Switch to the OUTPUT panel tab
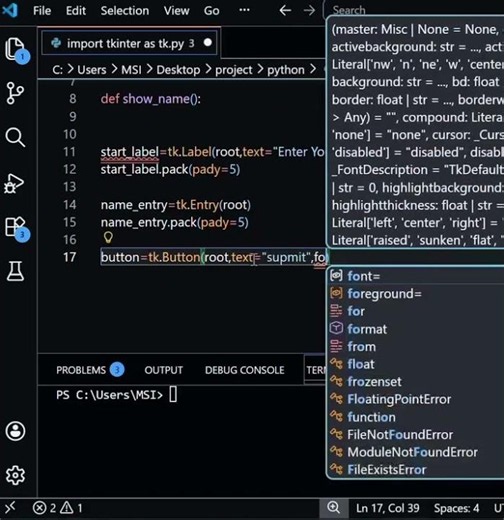 tap(164, 370)
